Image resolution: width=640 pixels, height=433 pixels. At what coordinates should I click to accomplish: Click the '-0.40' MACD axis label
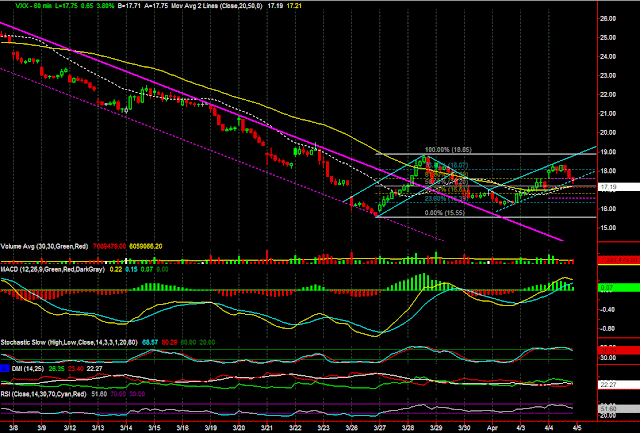pyautogui.click(x=608, y=310)
